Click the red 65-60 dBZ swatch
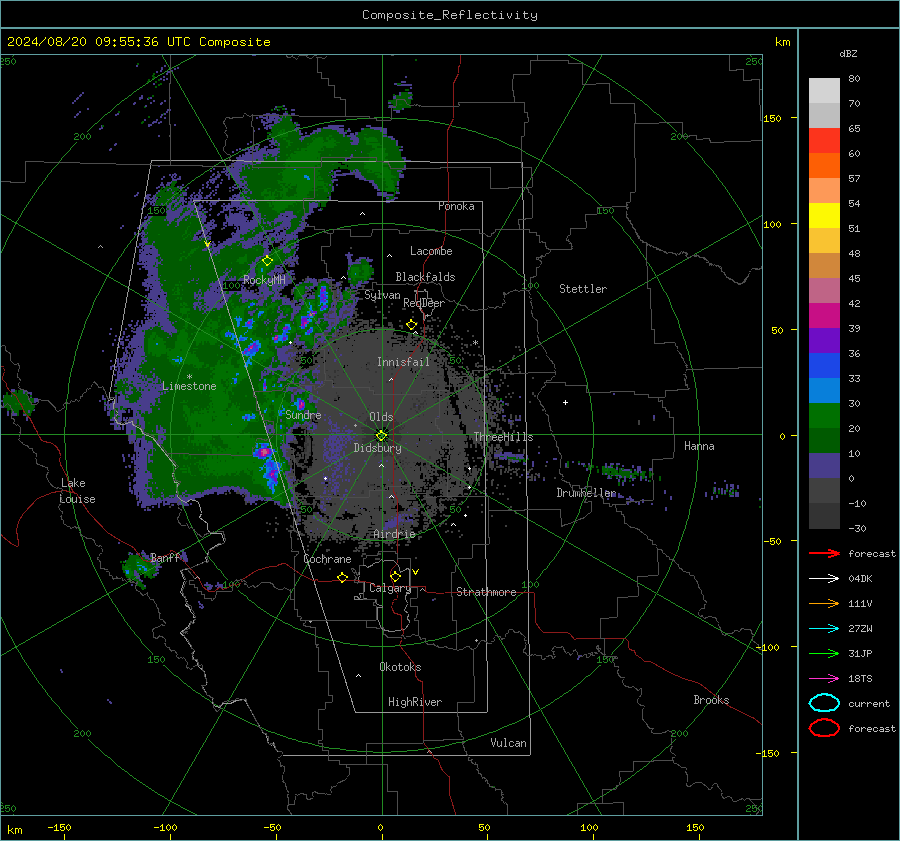Viewport: 900px width, 841px height. [824, 141]
